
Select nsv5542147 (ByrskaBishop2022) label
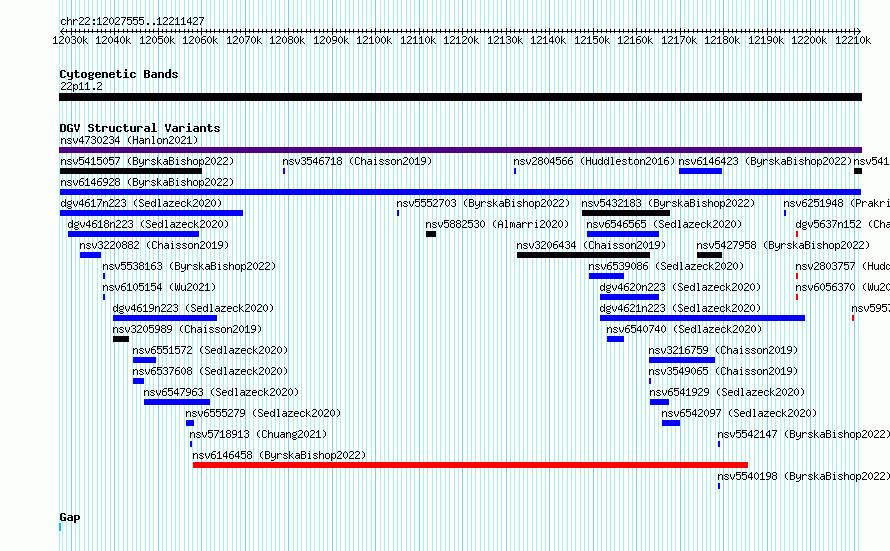click(x=803, y=434)
